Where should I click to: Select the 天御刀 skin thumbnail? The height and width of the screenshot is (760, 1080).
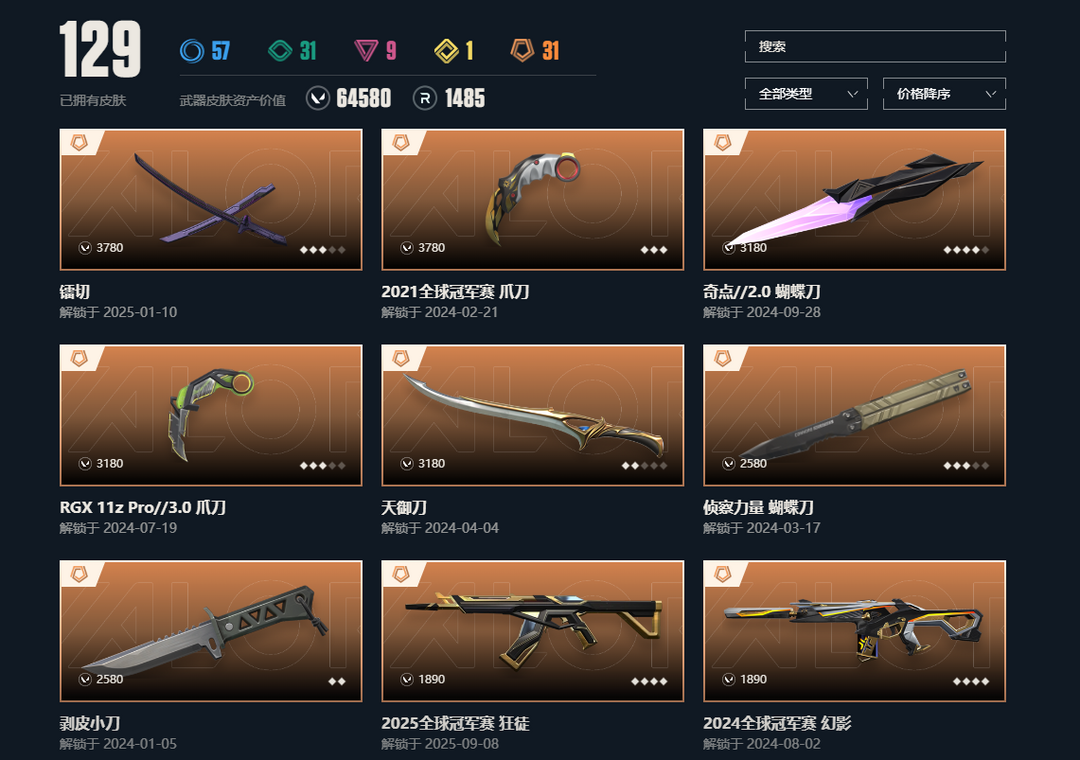point(532,415)
